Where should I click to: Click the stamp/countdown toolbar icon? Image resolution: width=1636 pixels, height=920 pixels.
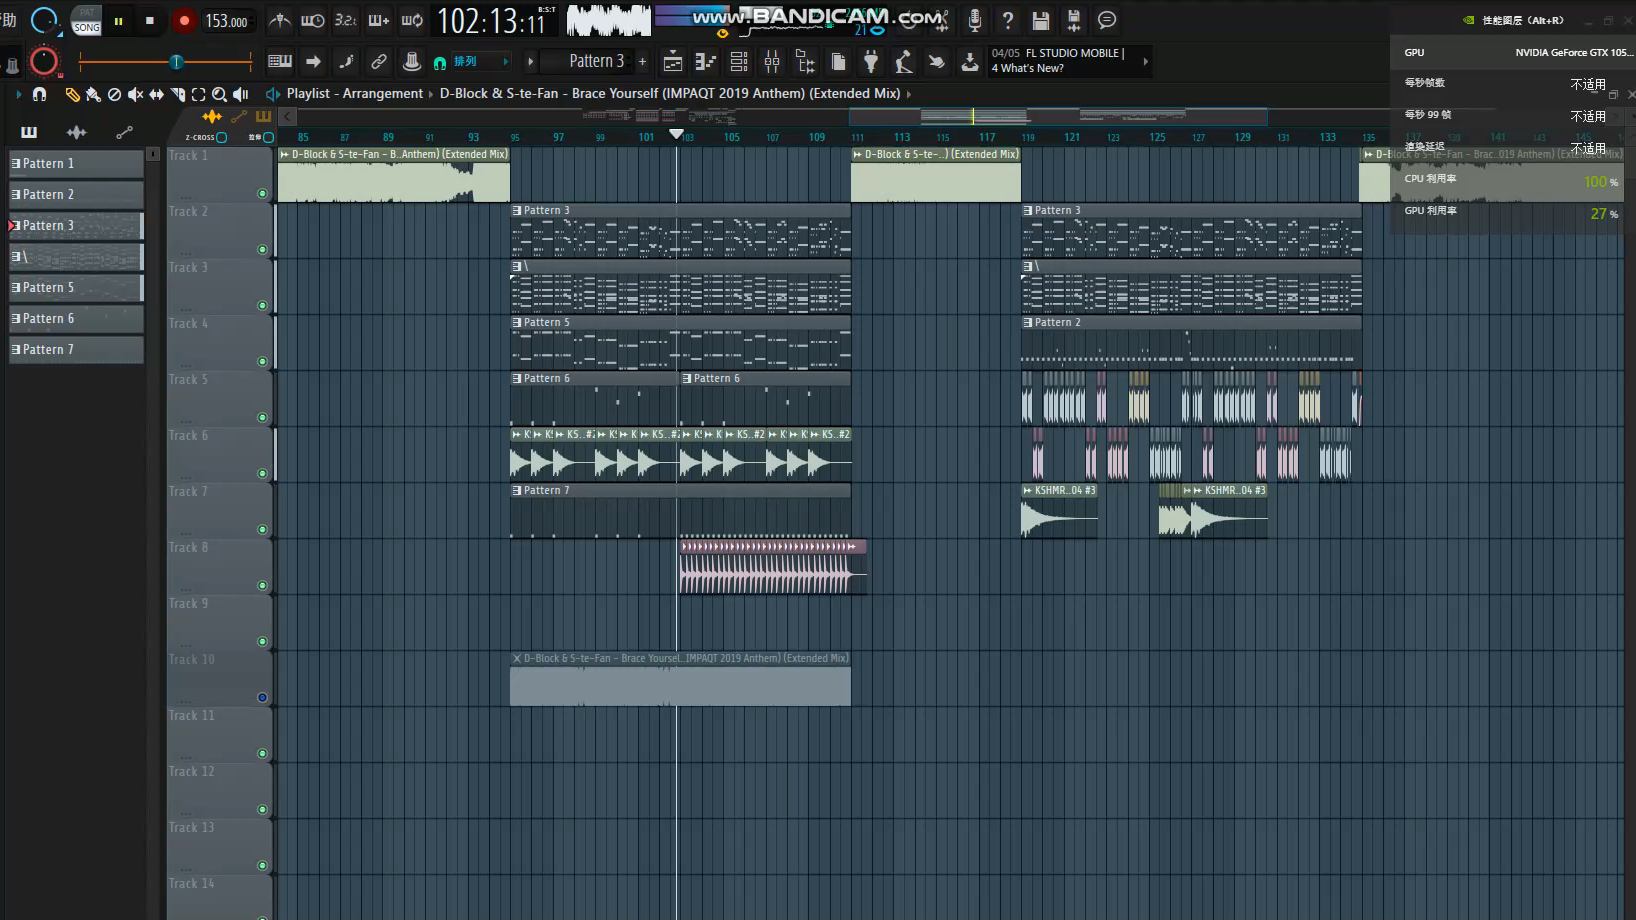(x=411, y=62)
